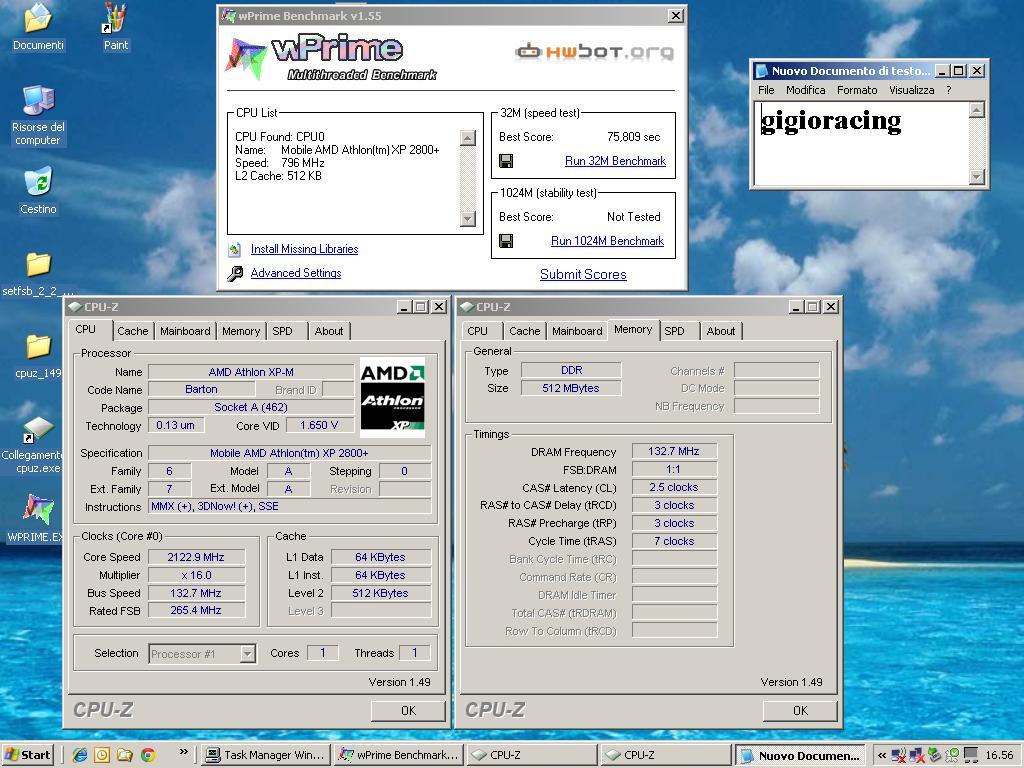Open the Install Missing Libraries link
Viewport: 1024px width, 768px height.
[x=304, y=249]
